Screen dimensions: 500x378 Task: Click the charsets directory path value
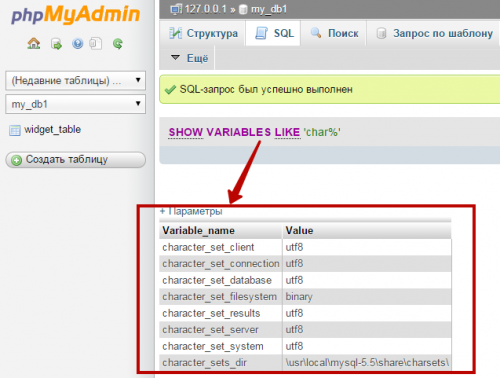pyautogui.click(x=367, y=362)
